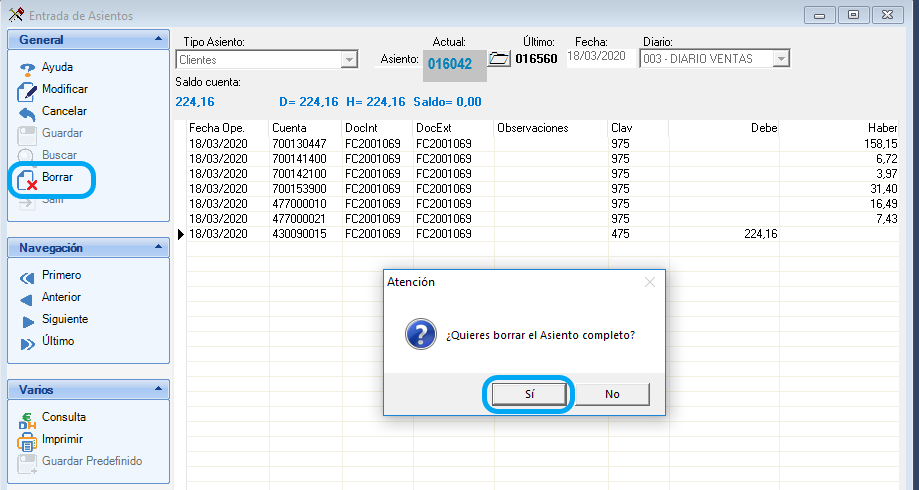This screenshot has width=919, height=490.
Task: Click the Guardar disk icon
Action: [x=27, y=135]
